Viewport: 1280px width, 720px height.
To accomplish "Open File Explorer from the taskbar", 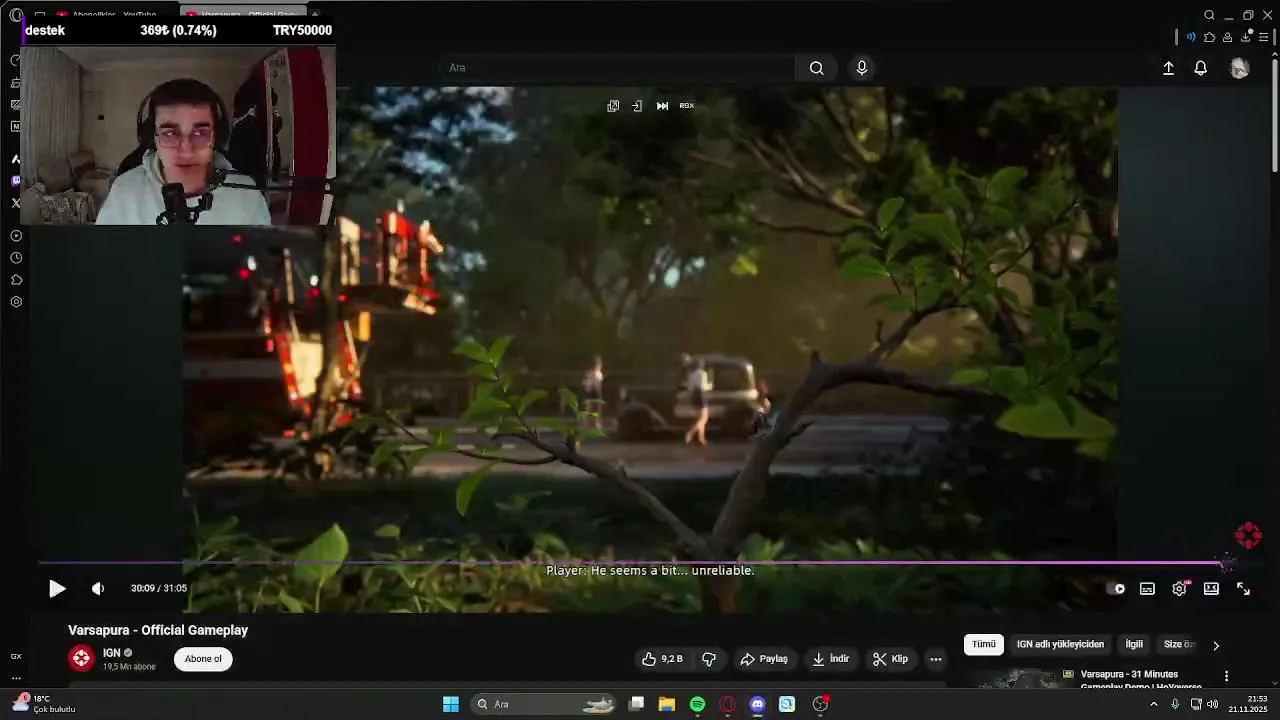I will (x=667, y=704).
